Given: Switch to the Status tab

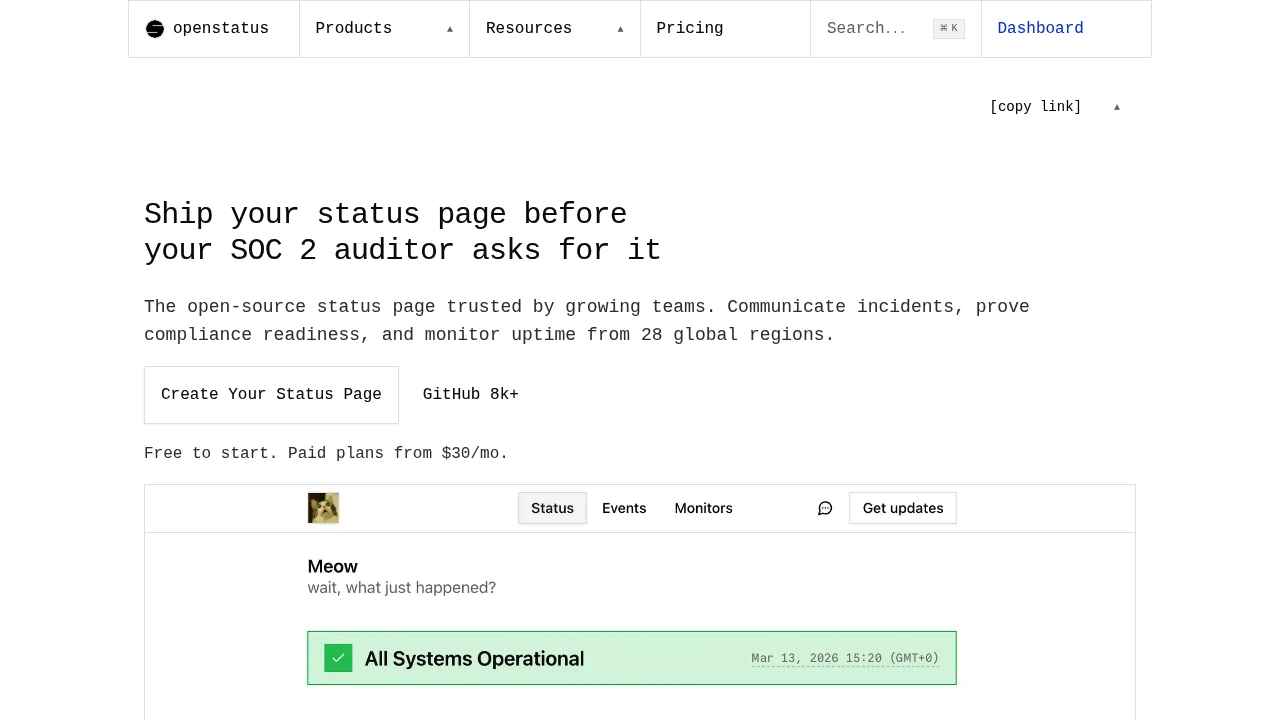Looking at the screenshot, I should click(552, 508).
